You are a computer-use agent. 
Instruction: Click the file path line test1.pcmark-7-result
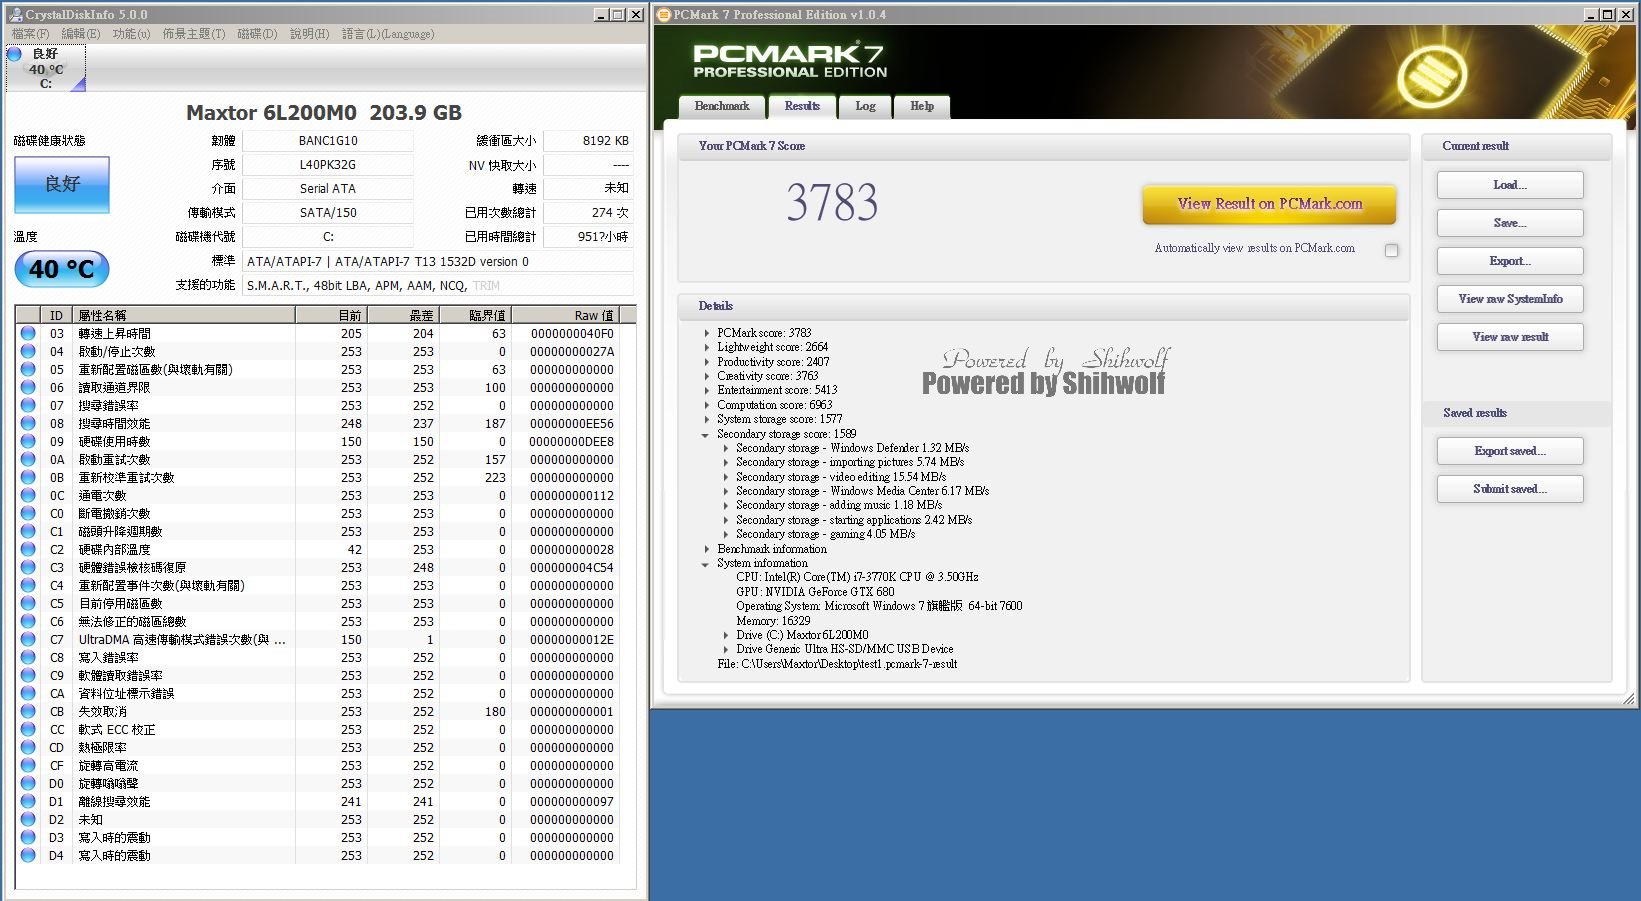pos(837,664)
